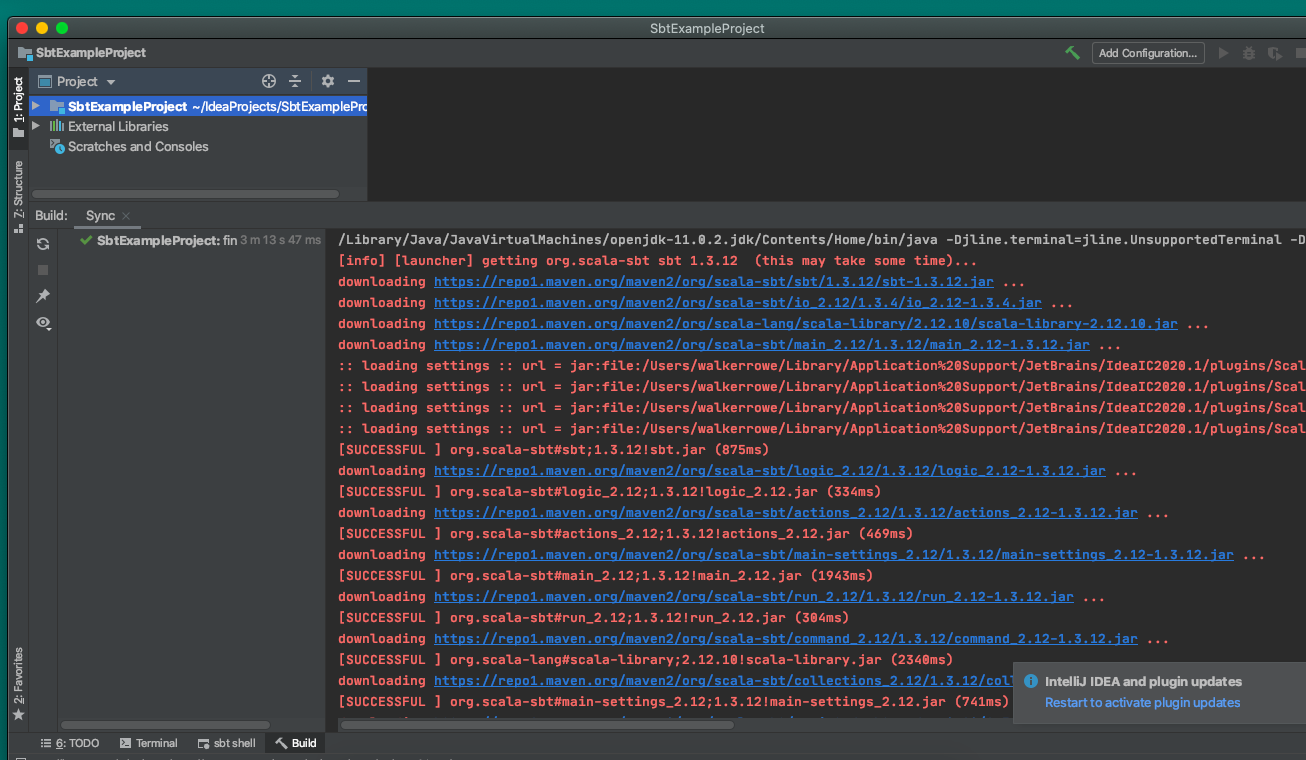This screenshot has height=760, width=1306.
Task: Open Add Configuration dialog
Action: pyautogui.click(x=1147, y=52)
